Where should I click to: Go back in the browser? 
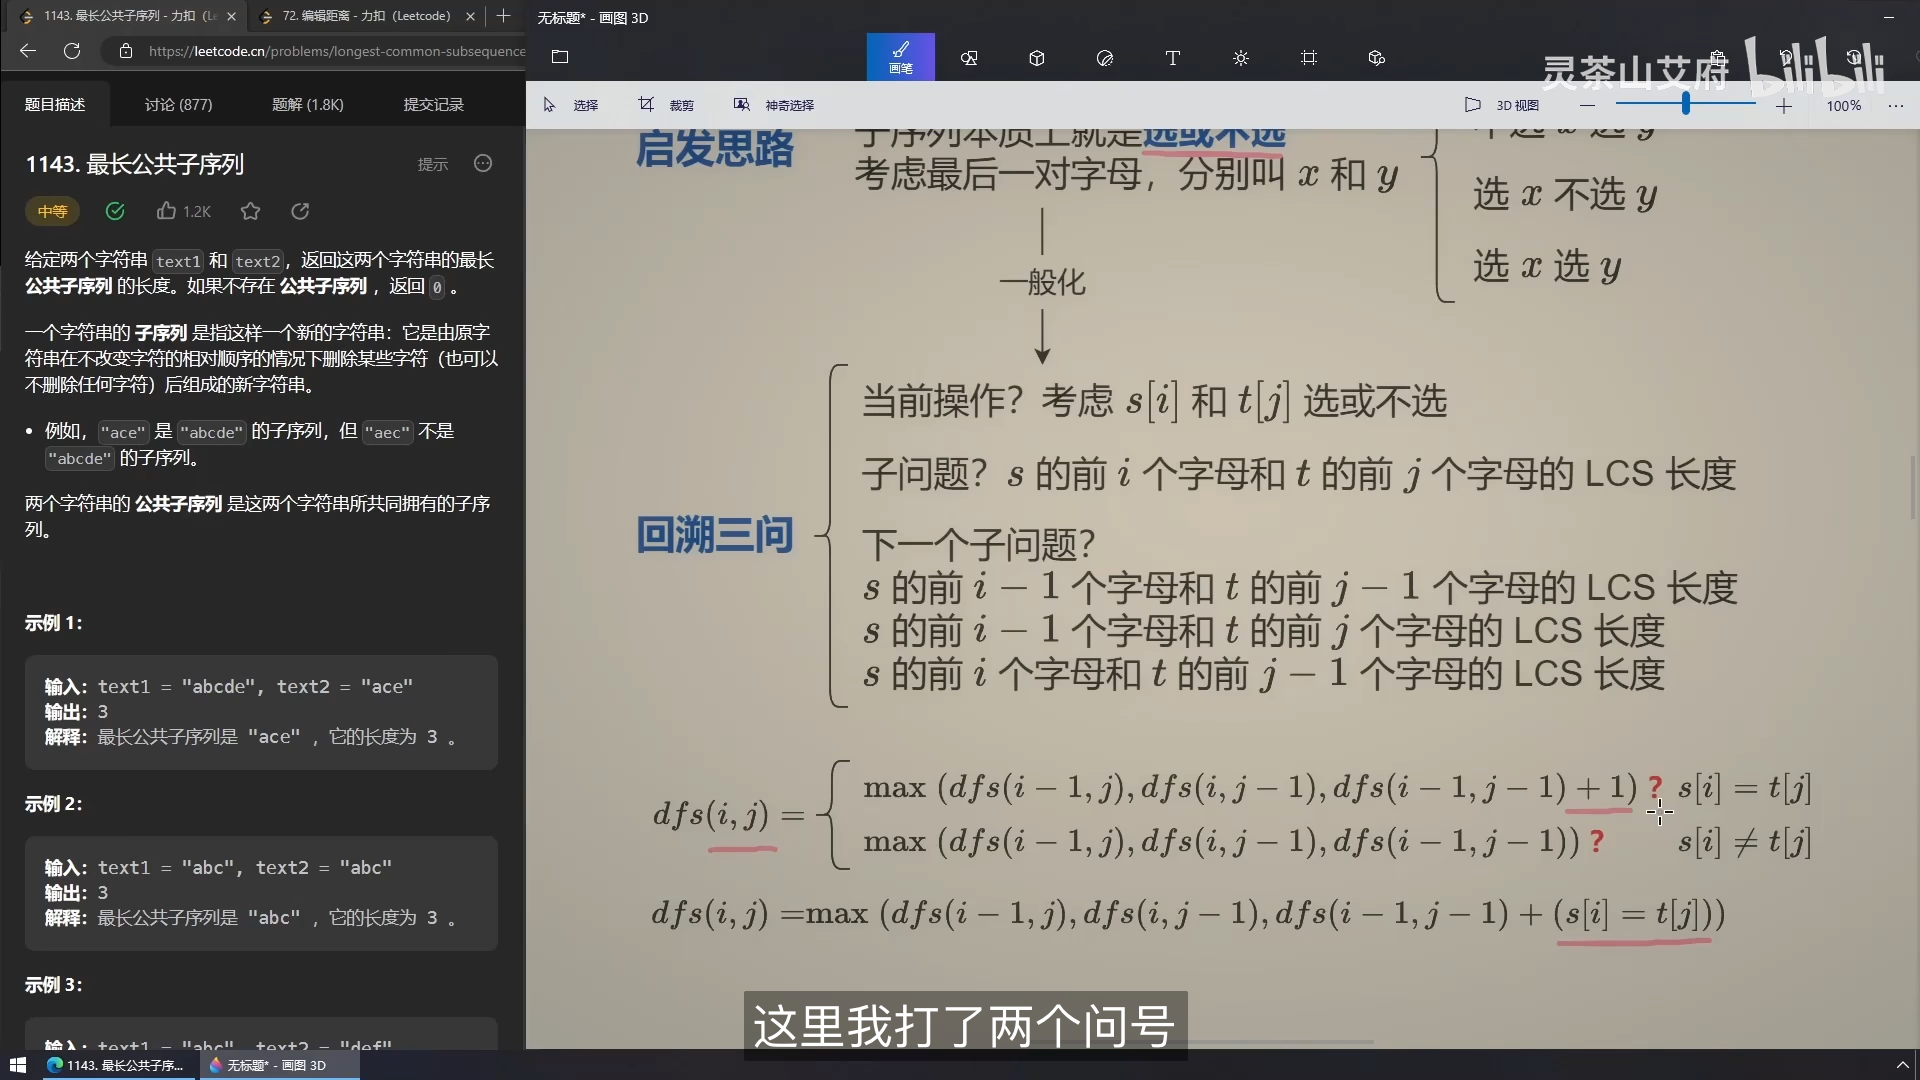[28, 51]
